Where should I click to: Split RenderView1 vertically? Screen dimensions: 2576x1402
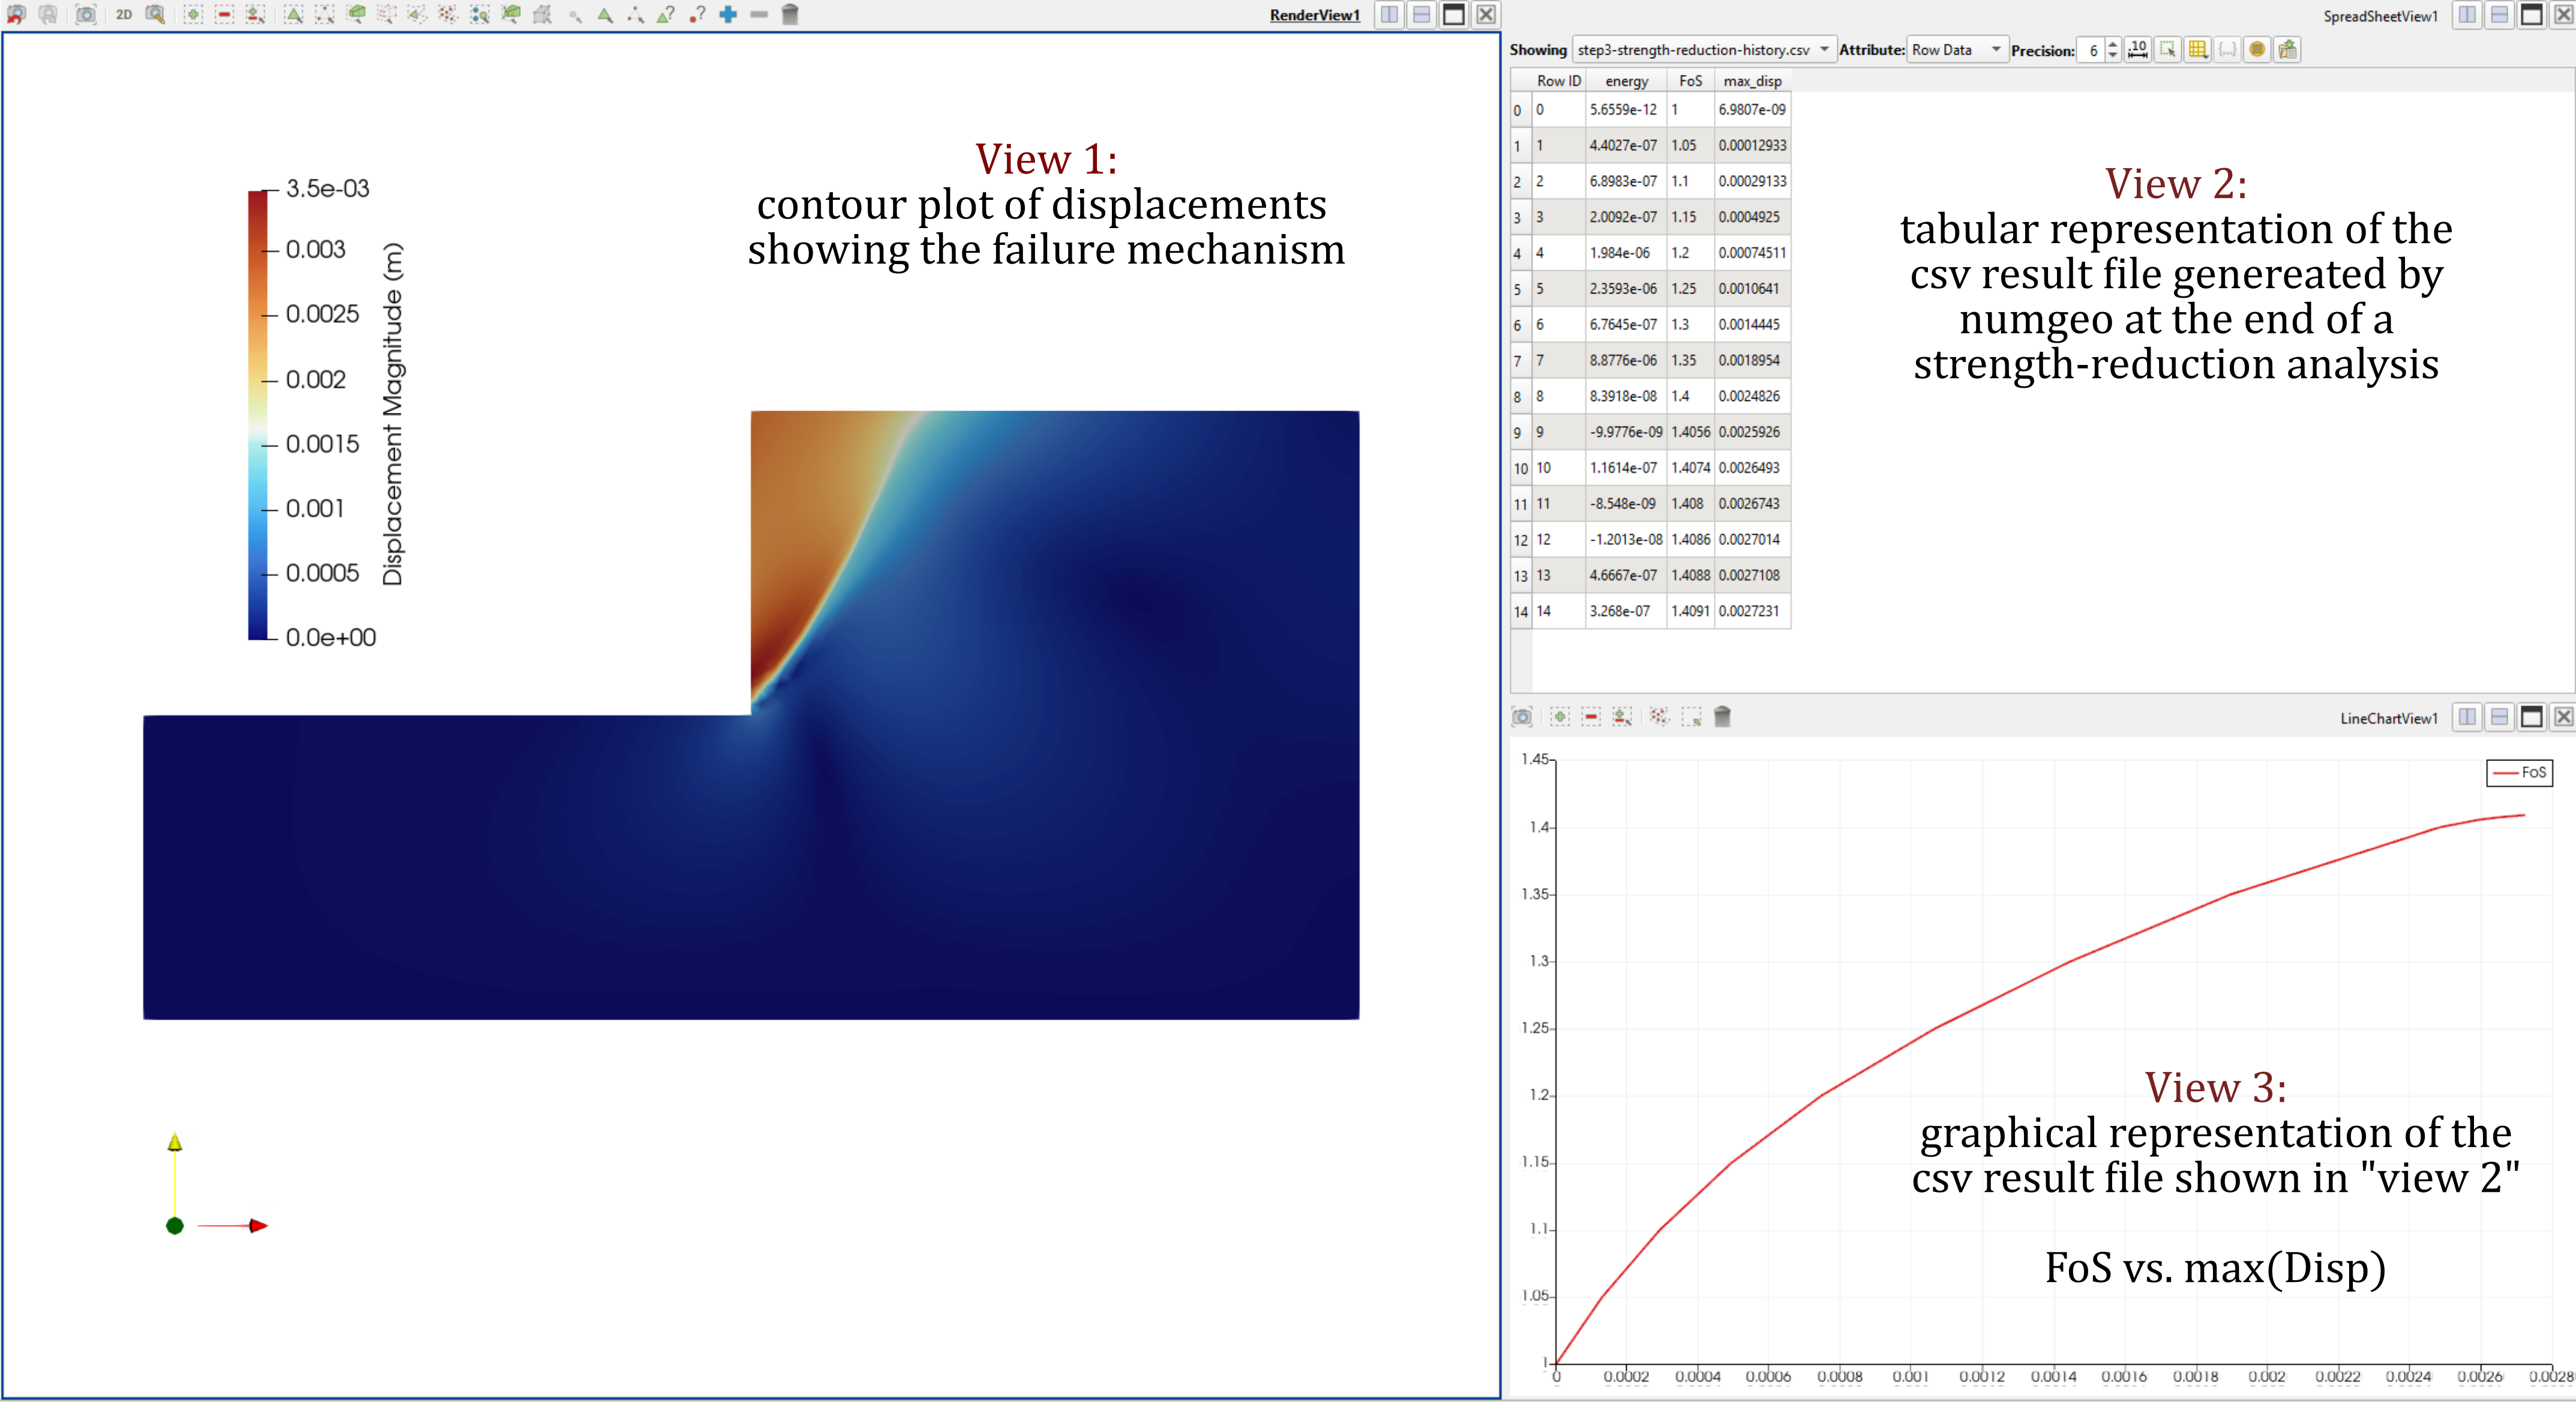tap(1421, 14)
